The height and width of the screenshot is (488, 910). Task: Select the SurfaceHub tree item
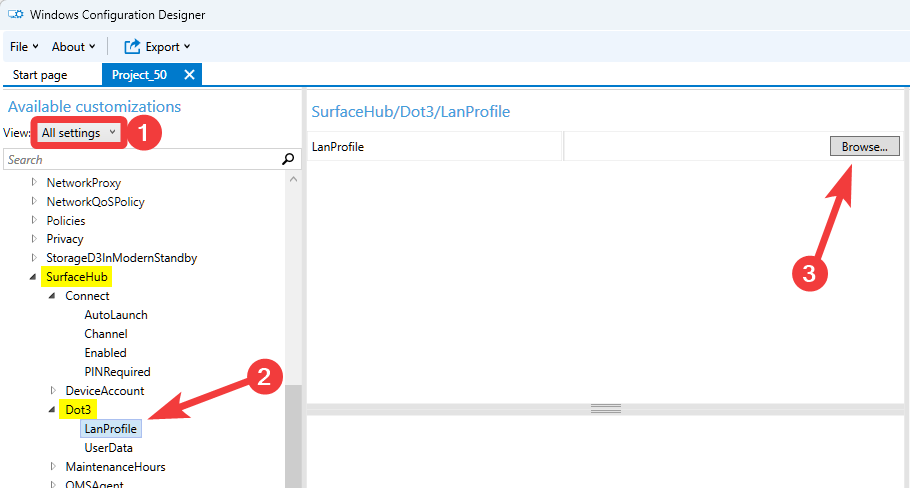click(77, 277)
